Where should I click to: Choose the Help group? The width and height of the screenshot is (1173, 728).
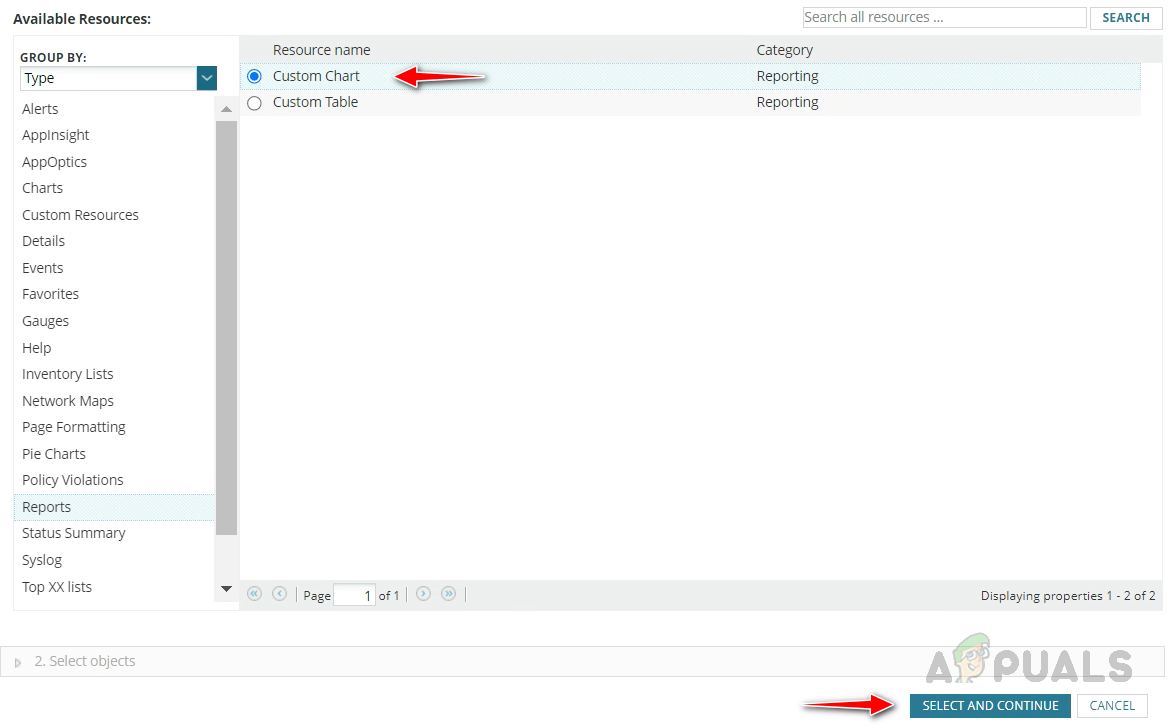click(x=37, y=348)
